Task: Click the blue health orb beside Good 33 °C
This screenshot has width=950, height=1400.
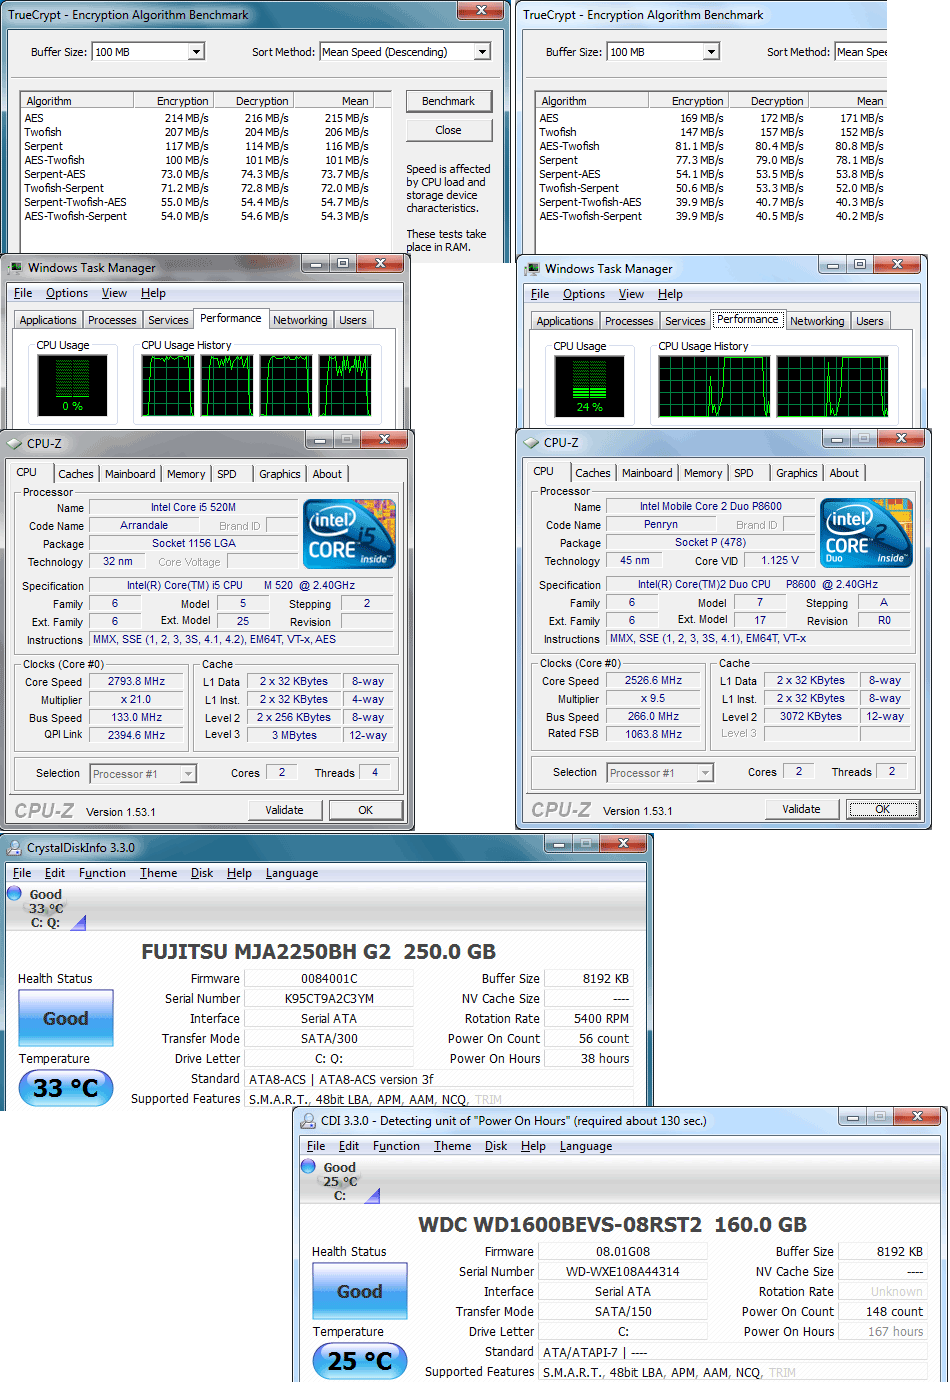Action: coord(14,893)
